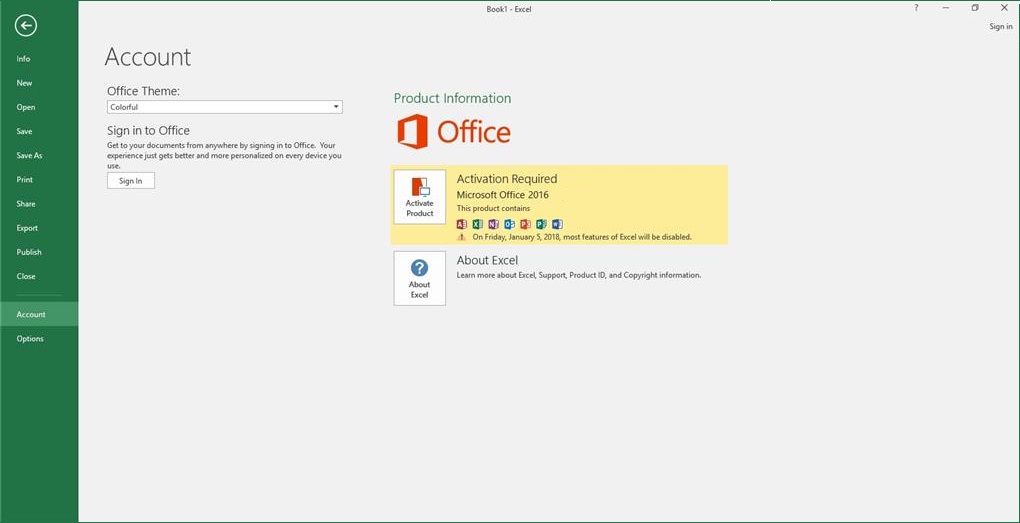This screenshot has height=523, width=1020.
Task: Click the Account page title
Action: (148, 57)
